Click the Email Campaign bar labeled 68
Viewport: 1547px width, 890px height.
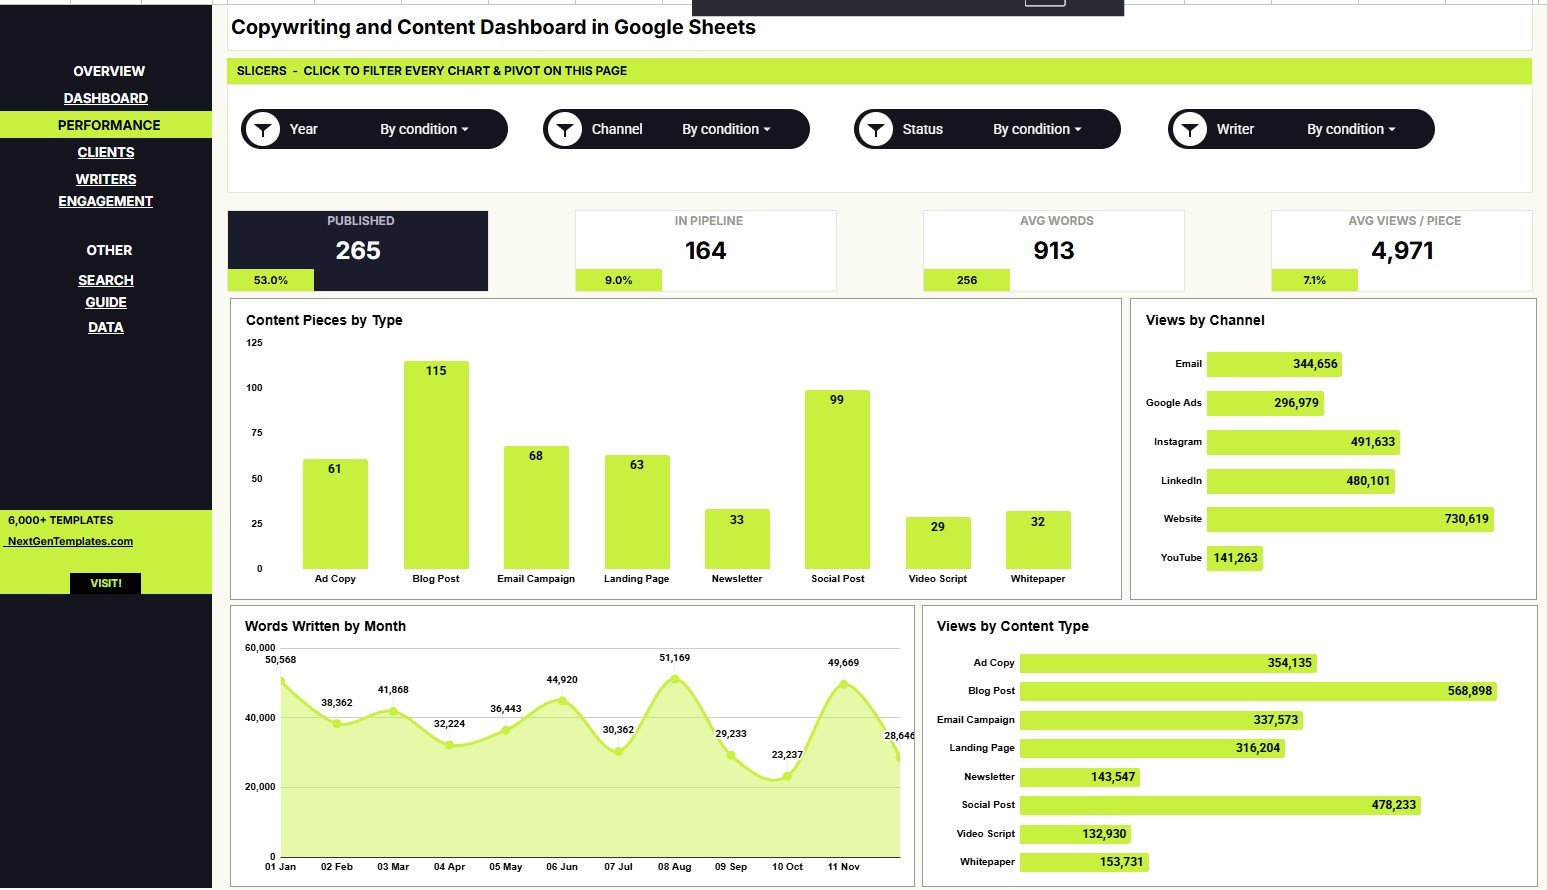pos(536,508)
